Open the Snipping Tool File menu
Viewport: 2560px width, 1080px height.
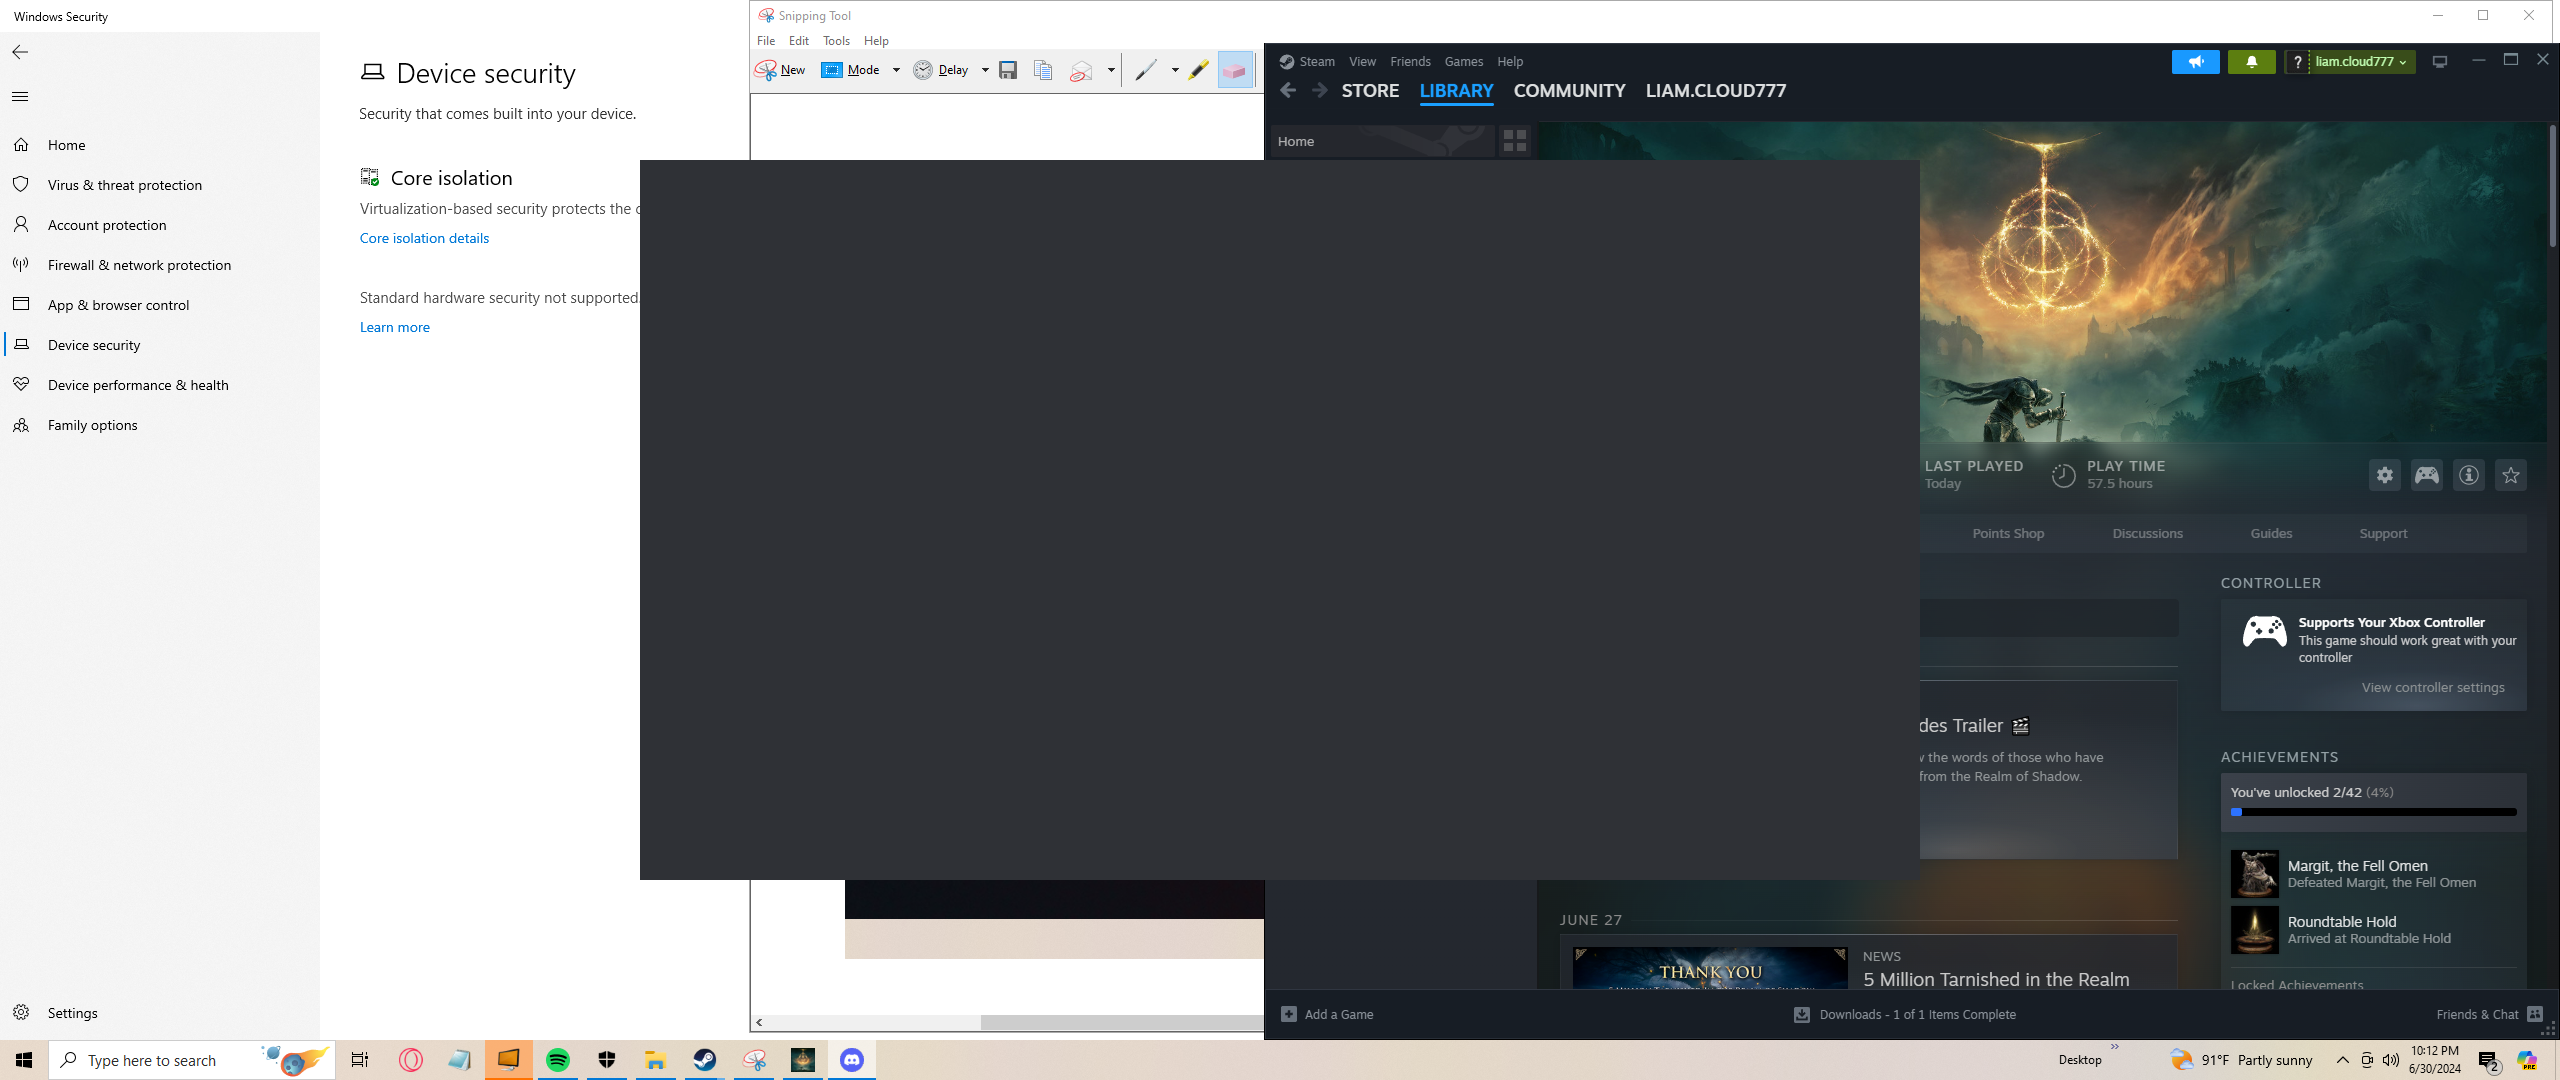[x=766, y=41]
